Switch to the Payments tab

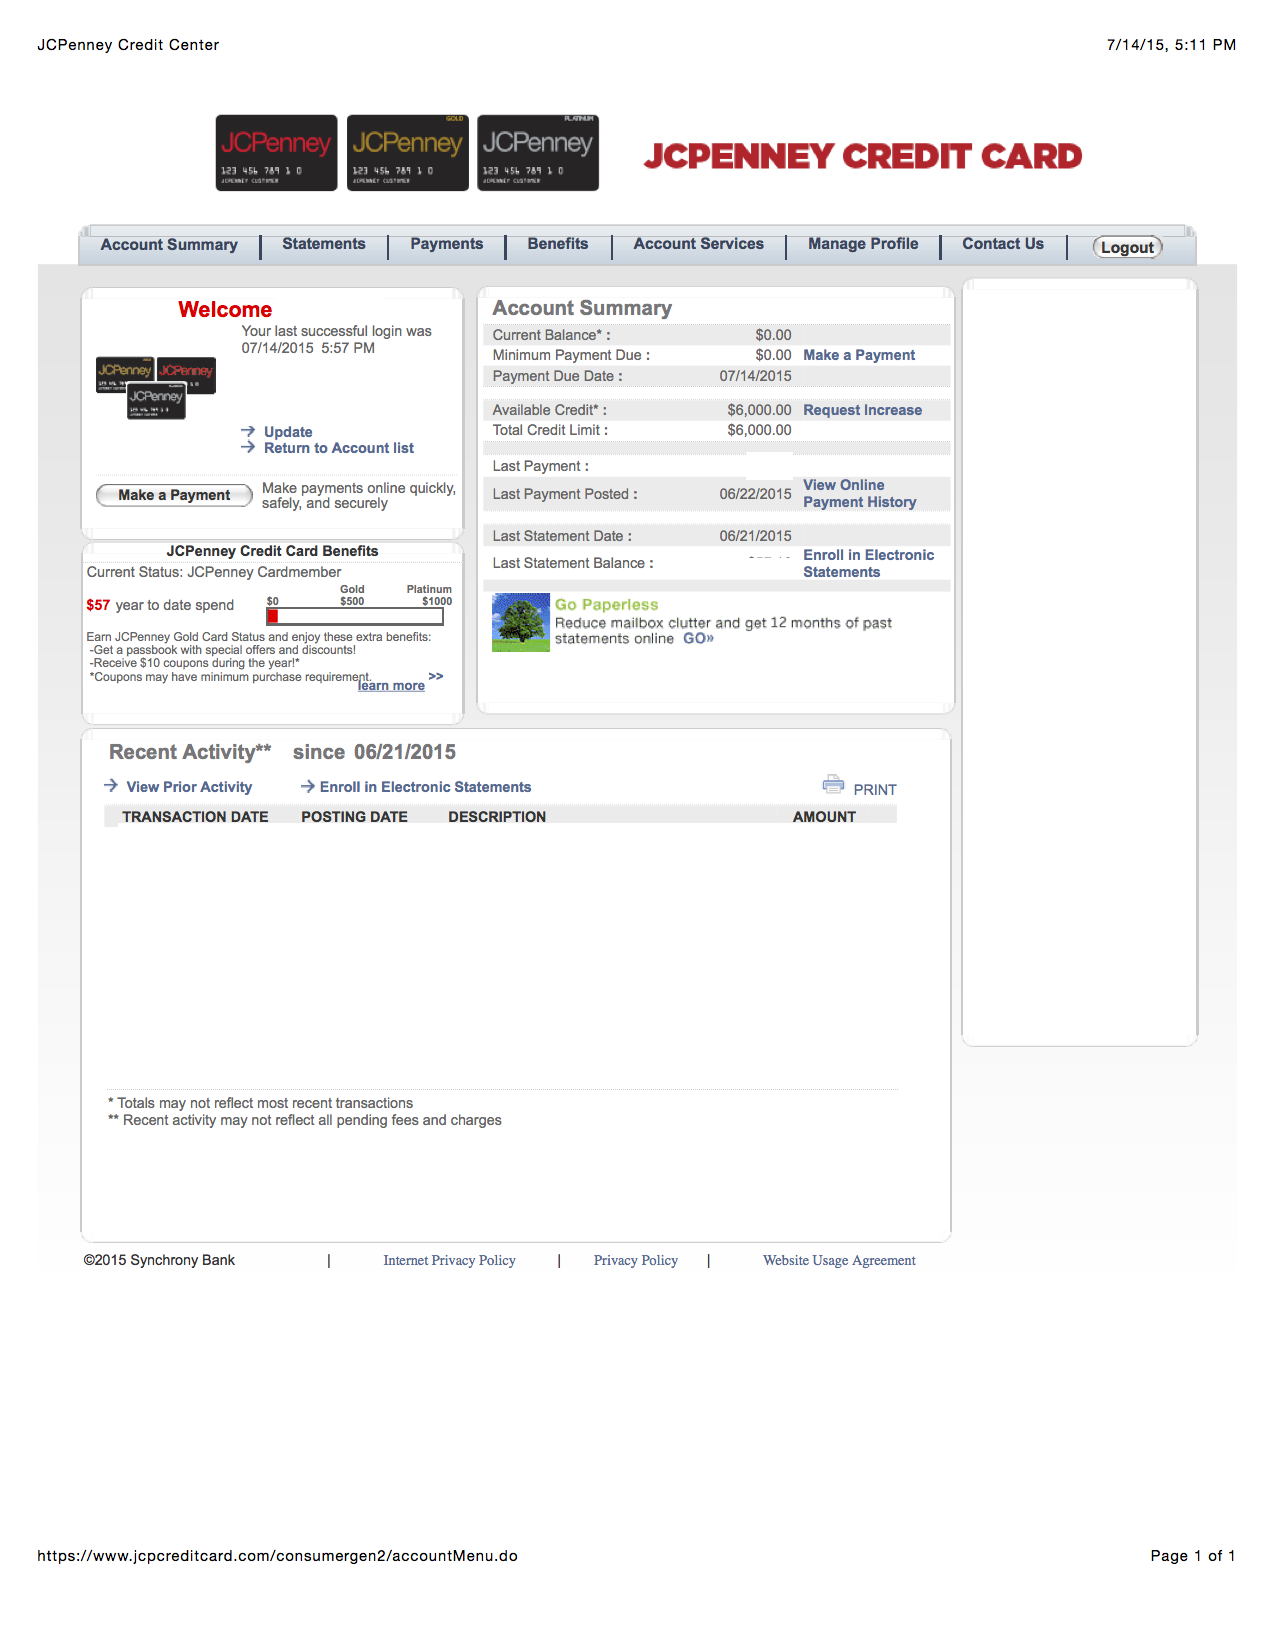click(x=446, y=244)
